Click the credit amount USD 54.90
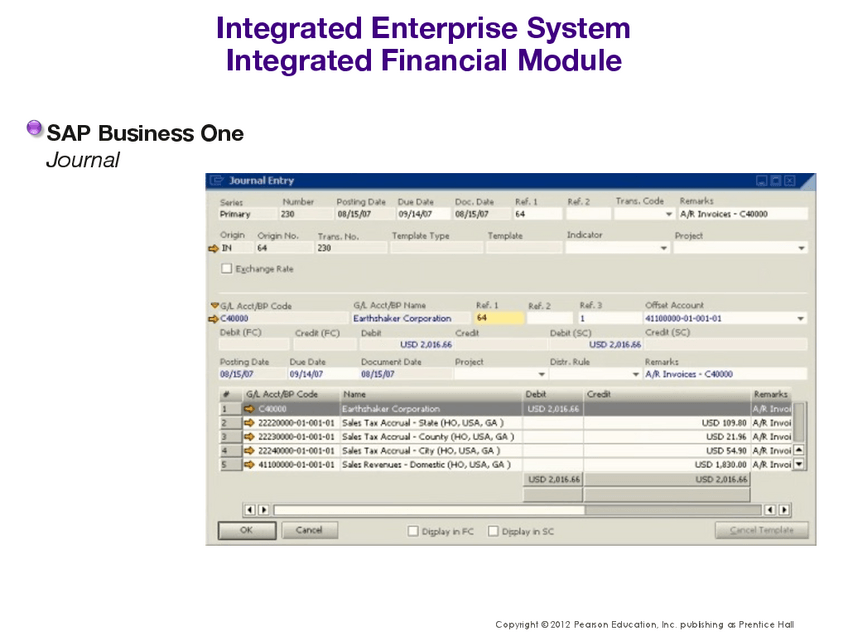 coord(726,450)
